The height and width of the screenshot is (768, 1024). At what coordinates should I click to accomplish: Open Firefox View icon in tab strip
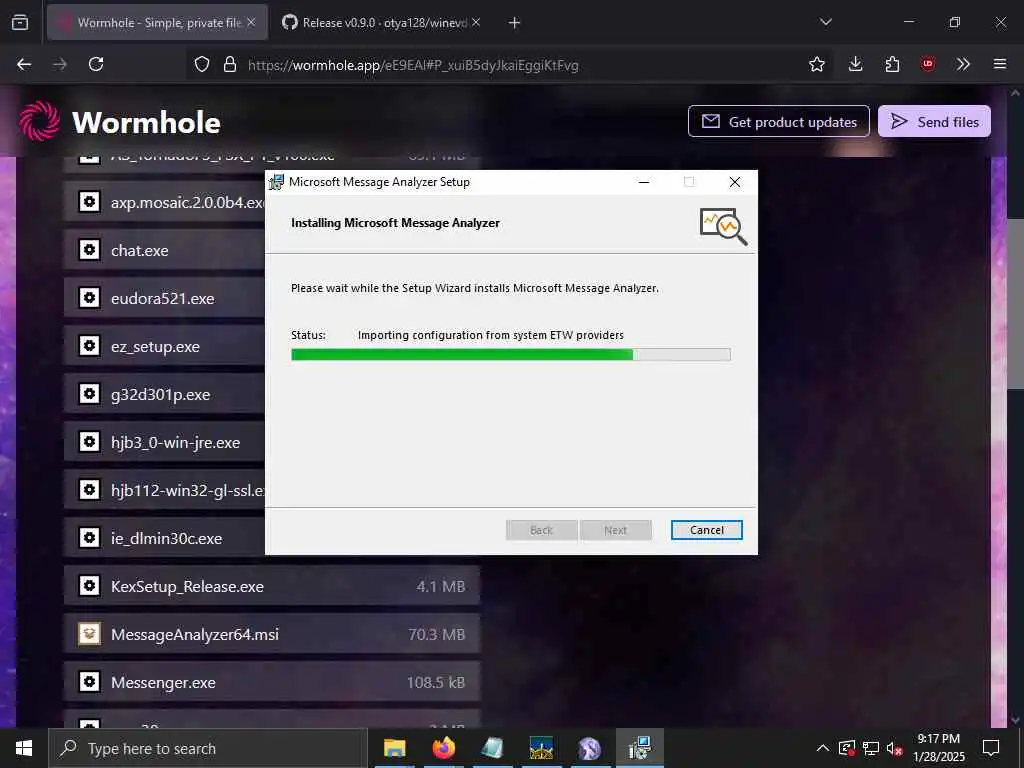tap(20, 22)
